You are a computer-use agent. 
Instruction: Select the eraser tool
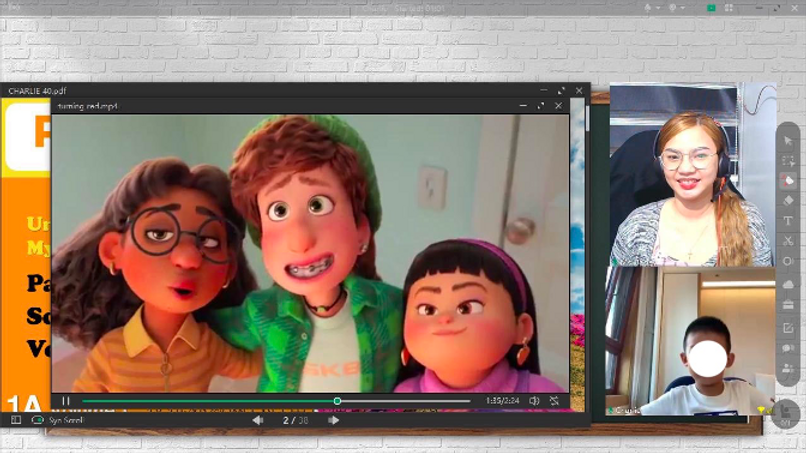788,201
